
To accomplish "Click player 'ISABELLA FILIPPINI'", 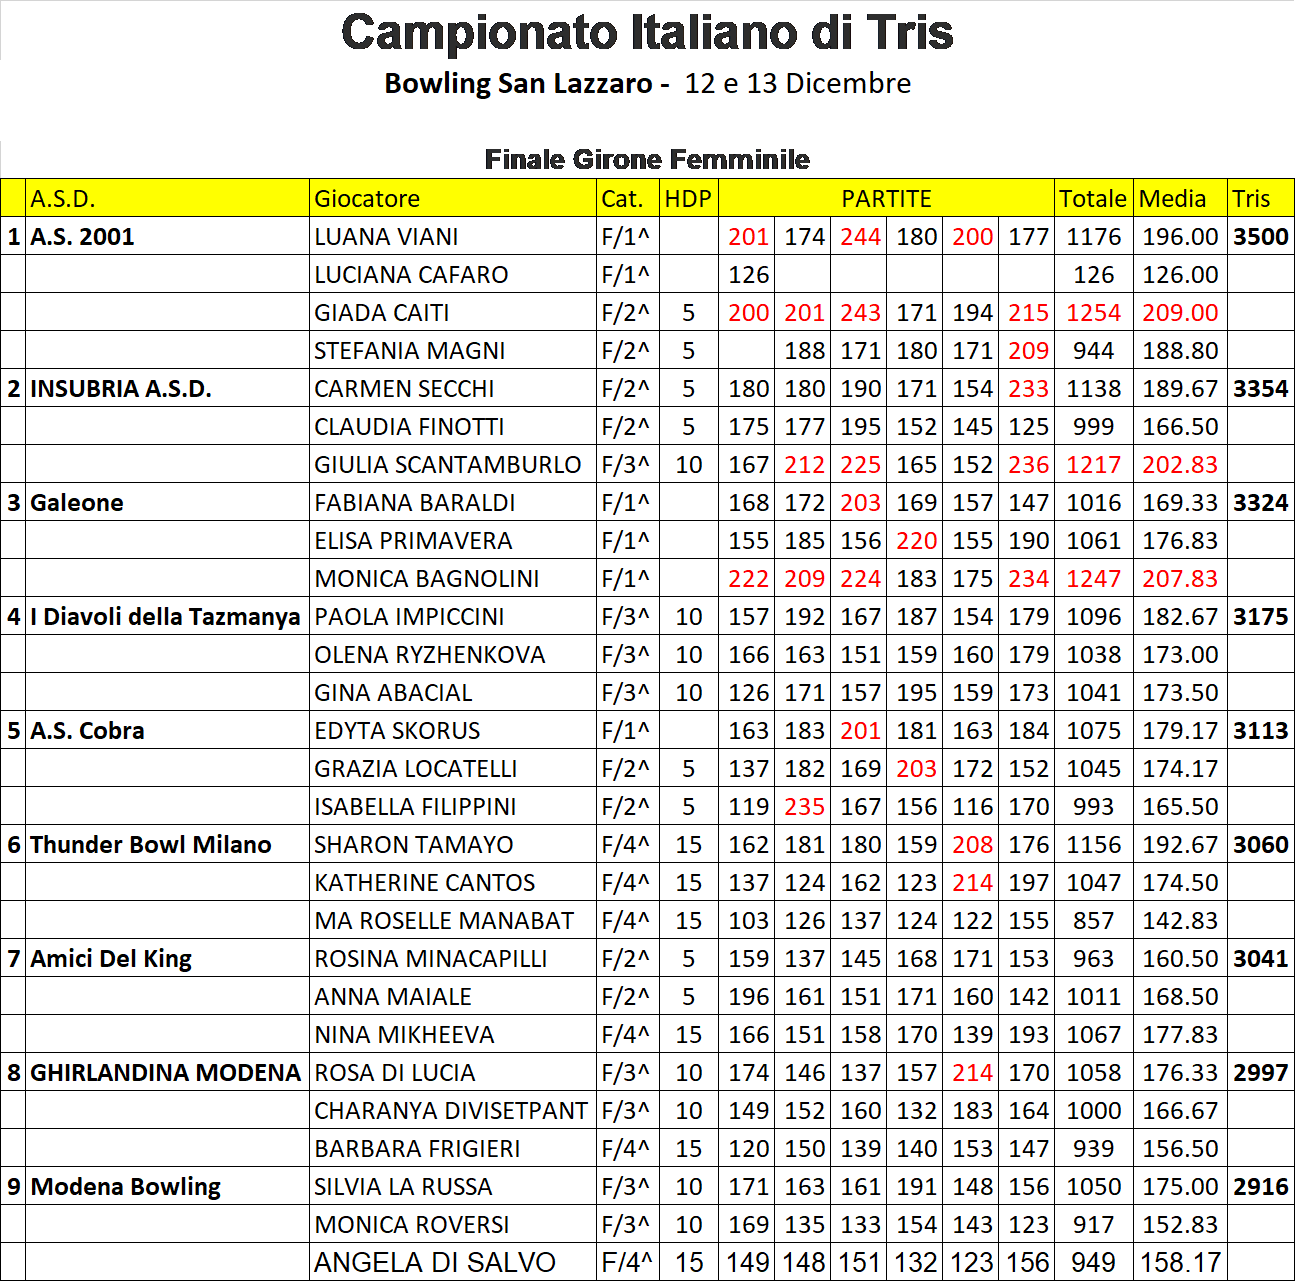I will tap(415, 806).
